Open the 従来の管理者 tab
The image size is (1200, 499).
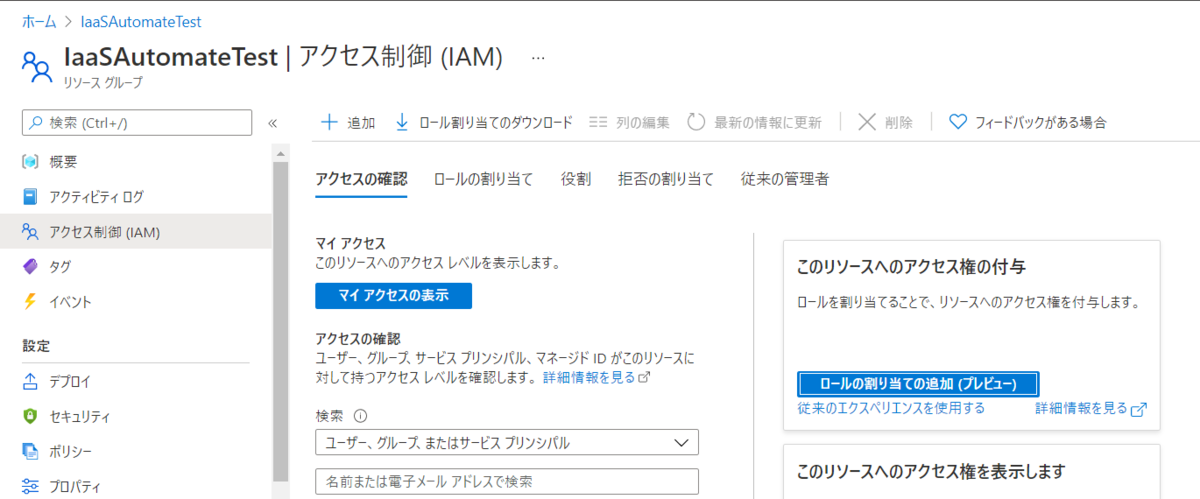point(785,180)
